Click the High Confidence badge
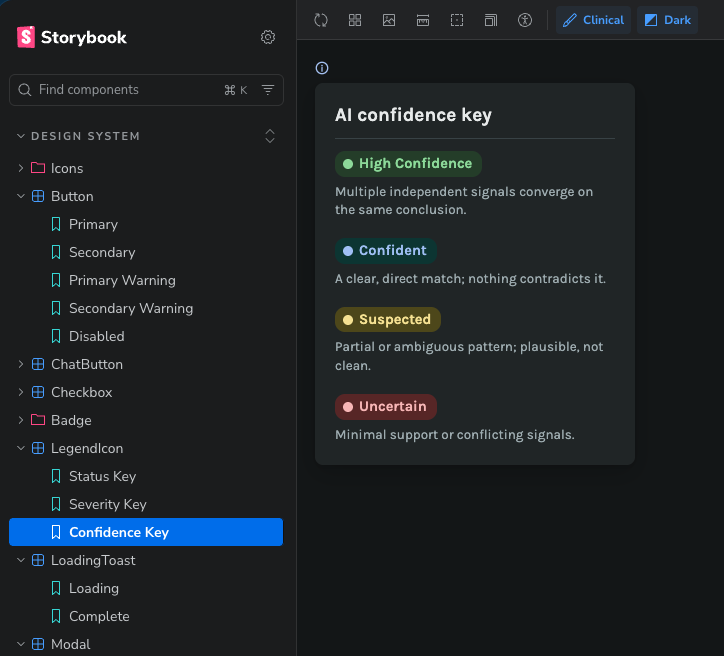724x656 pixels. click(x=408, y=164)
